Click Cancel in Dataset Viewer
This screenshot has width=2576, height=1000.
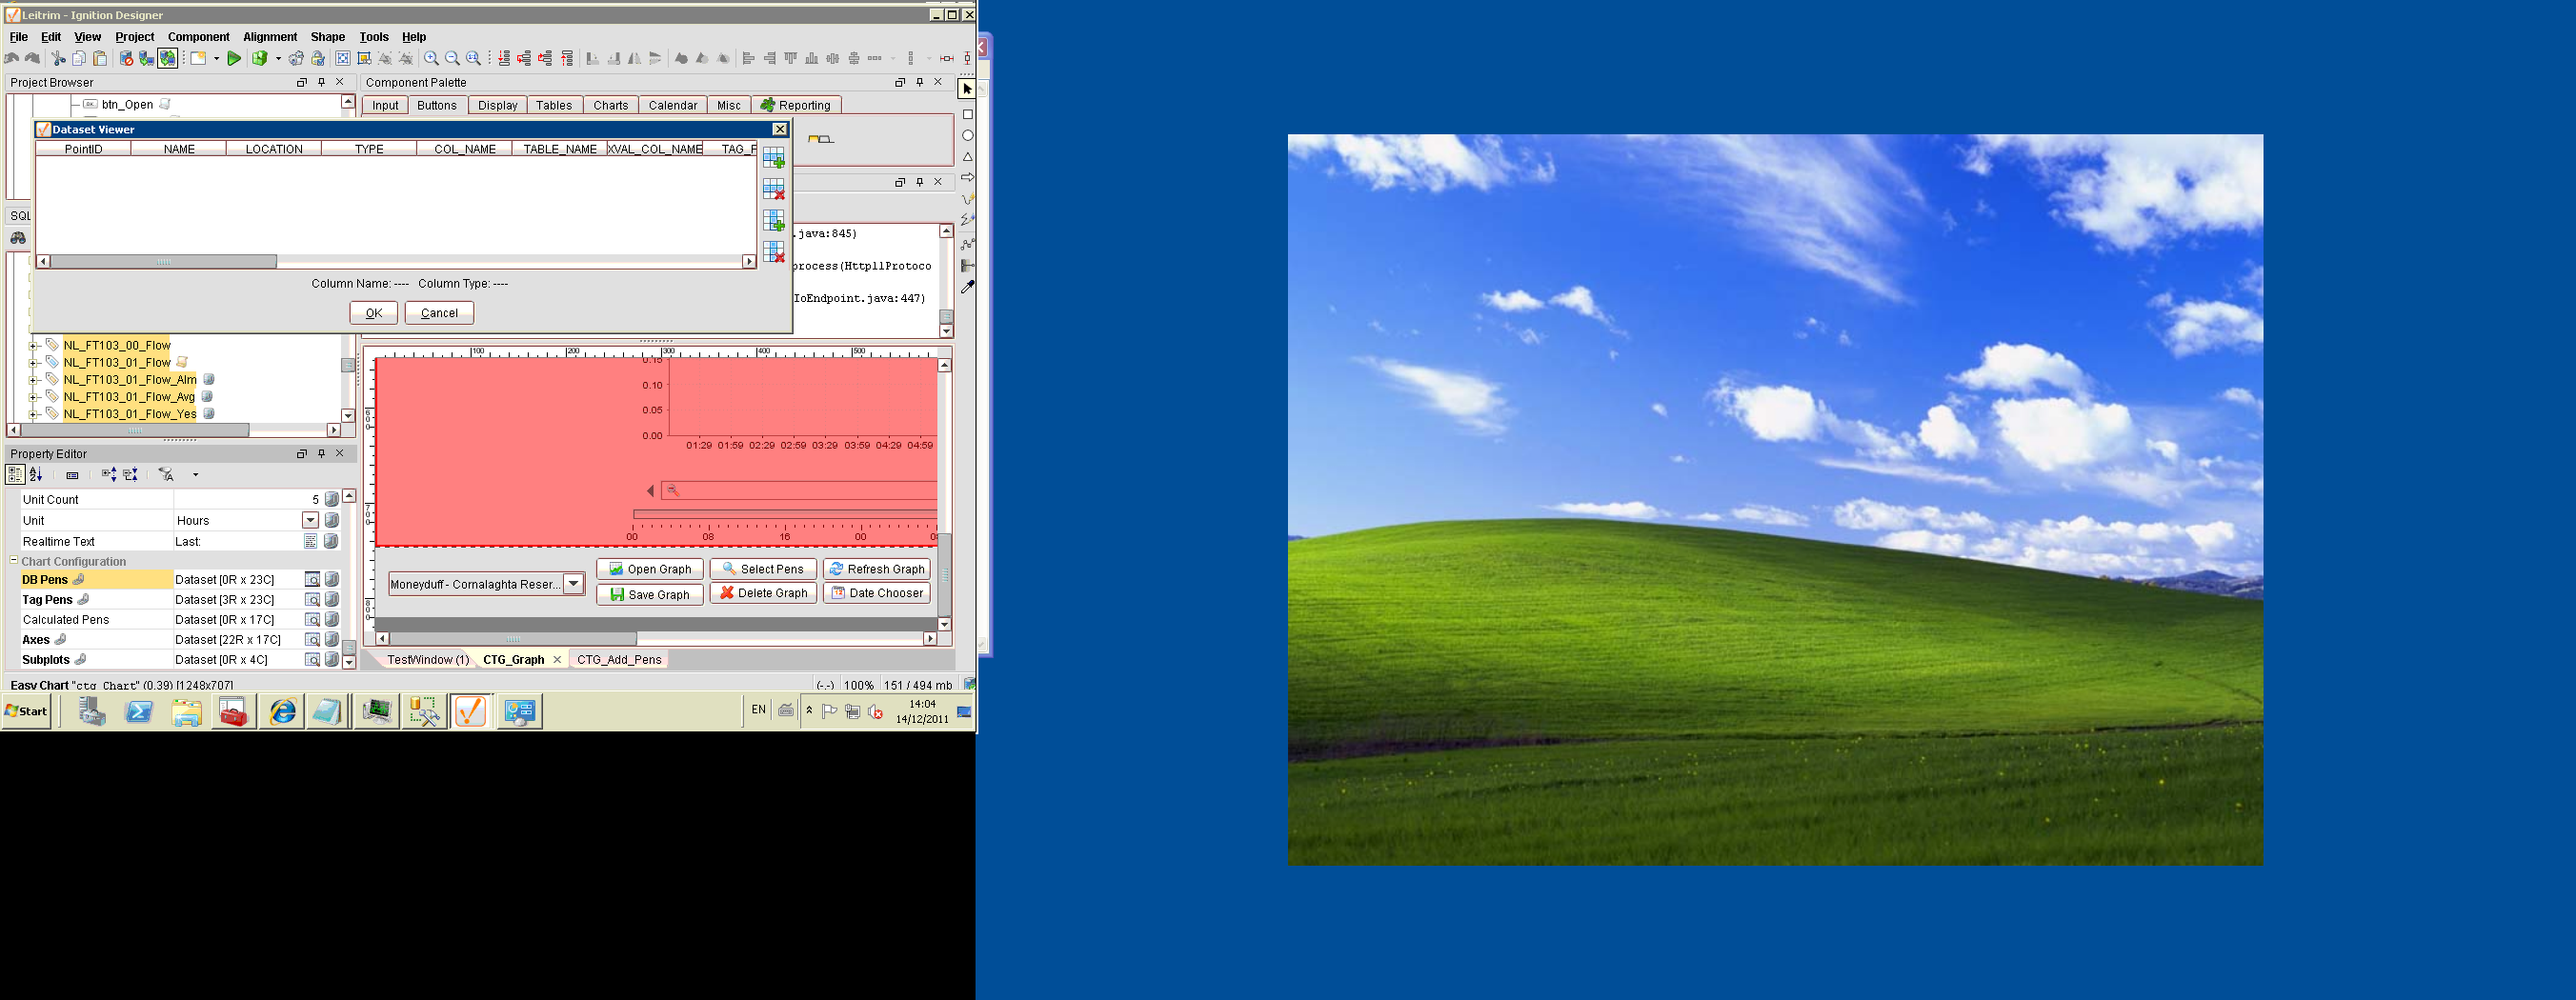pos(439,313)
